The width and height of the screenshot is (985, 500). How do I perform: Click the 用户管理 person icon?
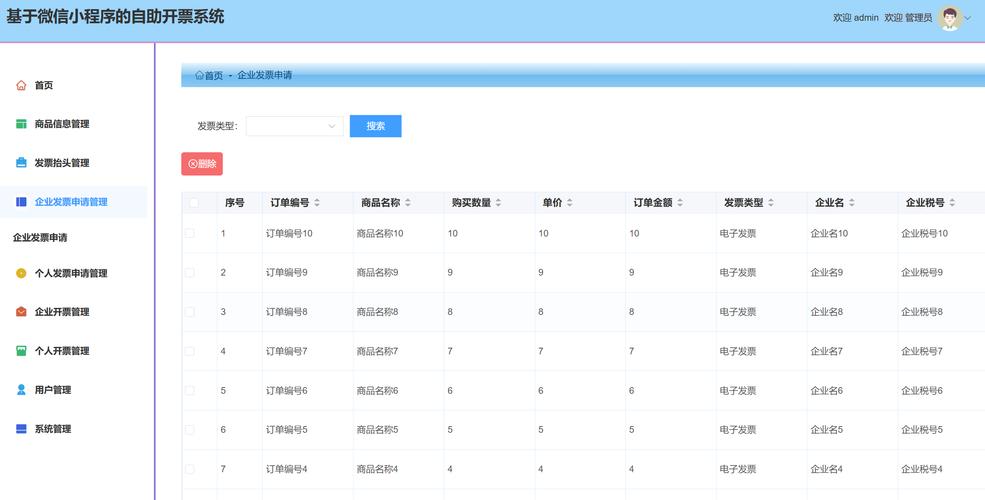click(21, 389)
